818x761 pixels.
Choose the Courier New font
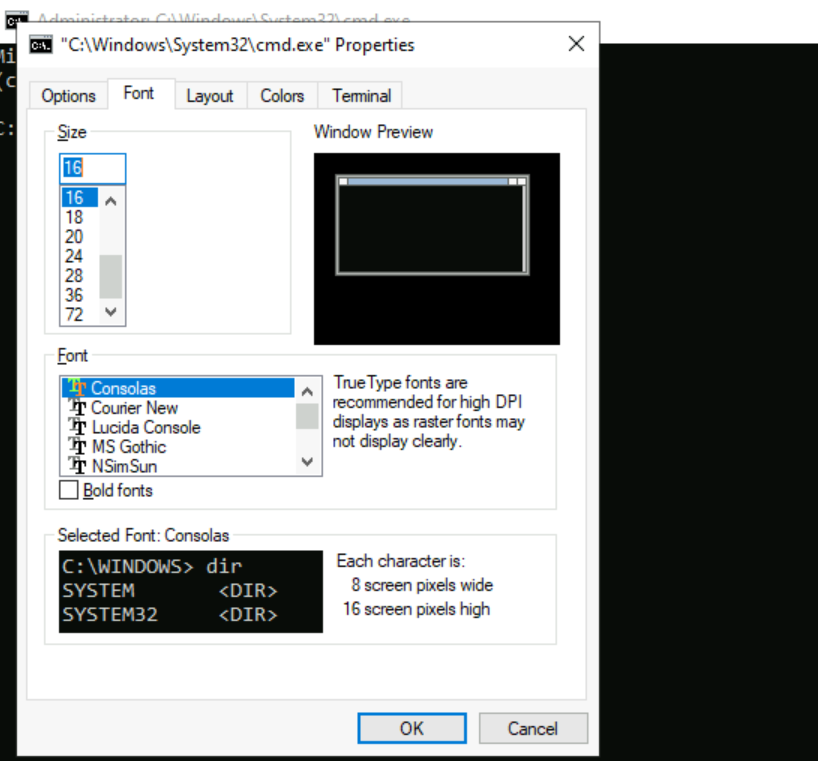178,407
